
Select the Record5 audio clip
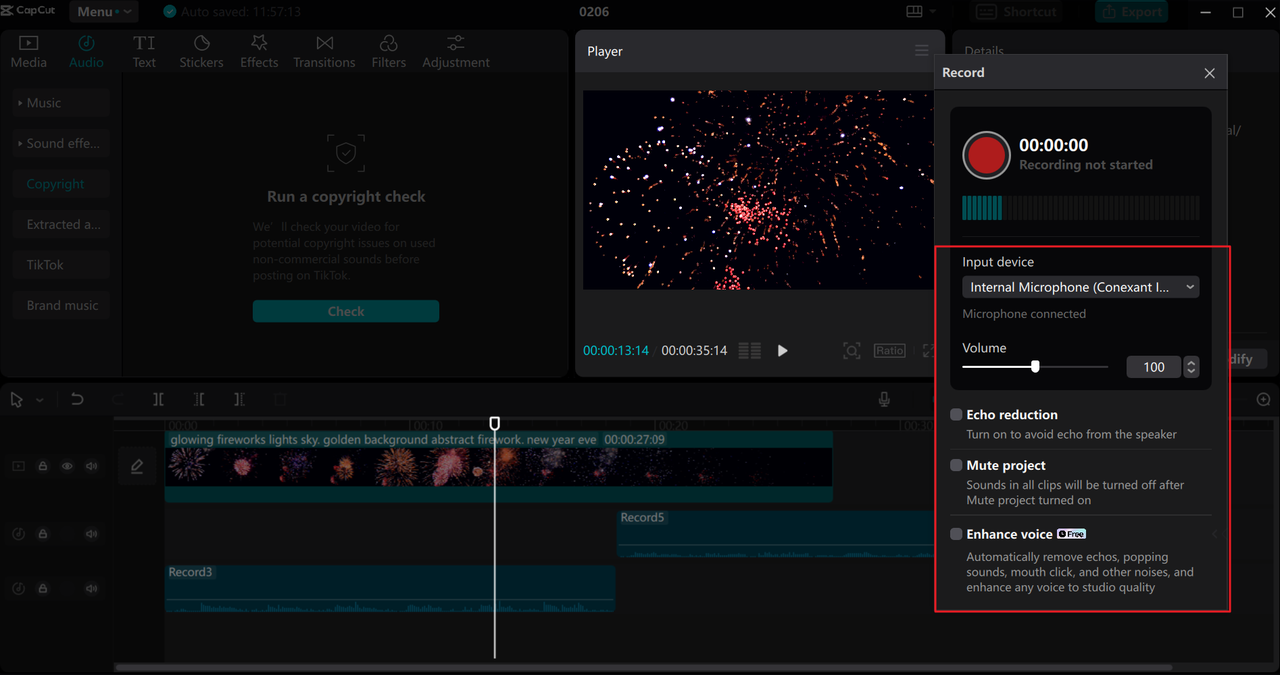775,534
